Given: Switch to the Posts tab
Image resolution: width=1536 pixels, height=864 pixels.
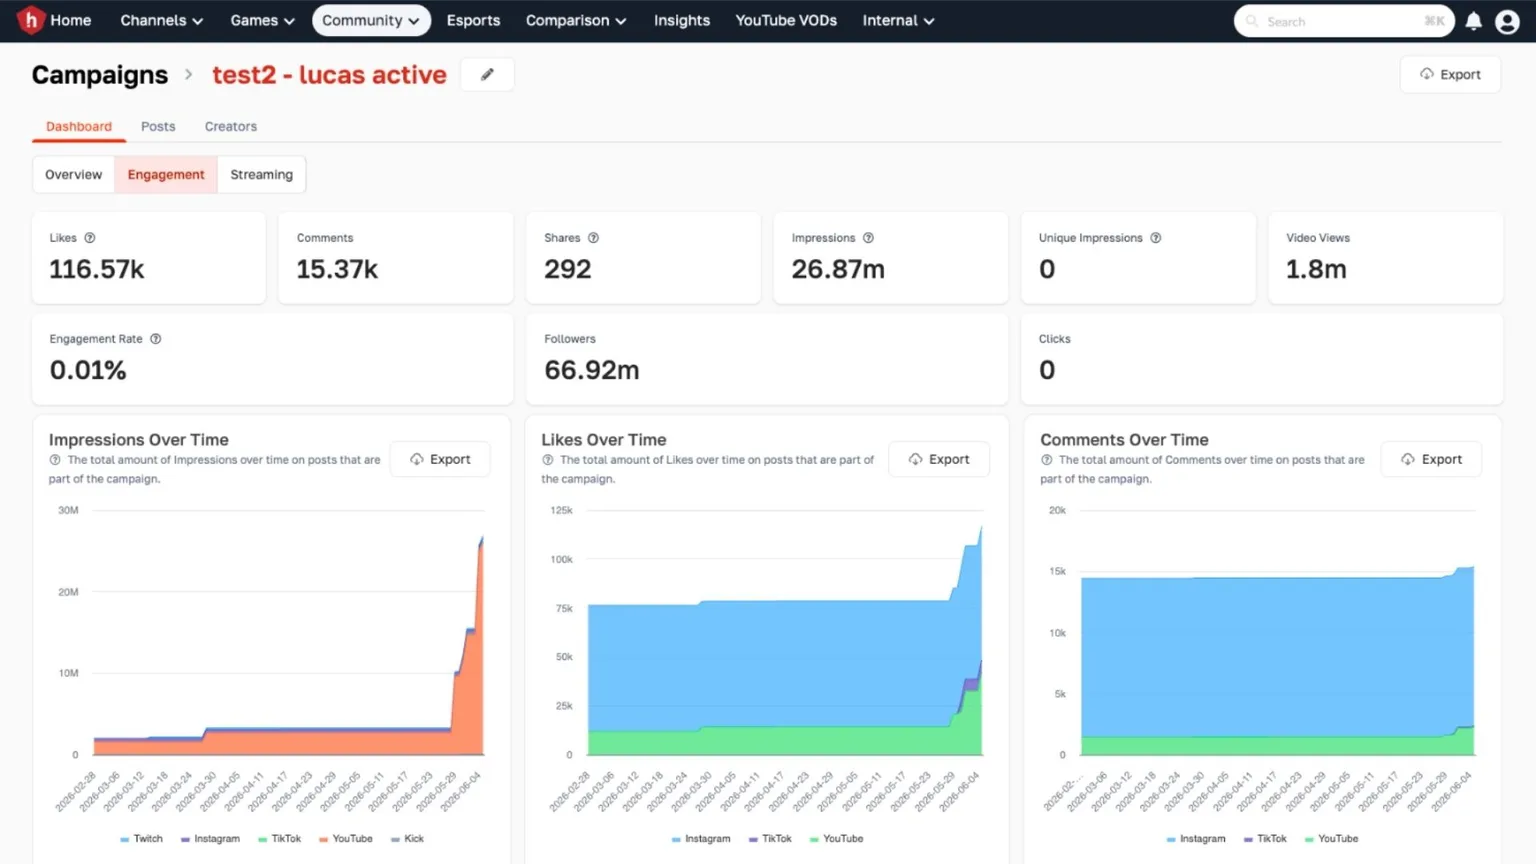Looking at the screenshot, I should tap(158, 126).
